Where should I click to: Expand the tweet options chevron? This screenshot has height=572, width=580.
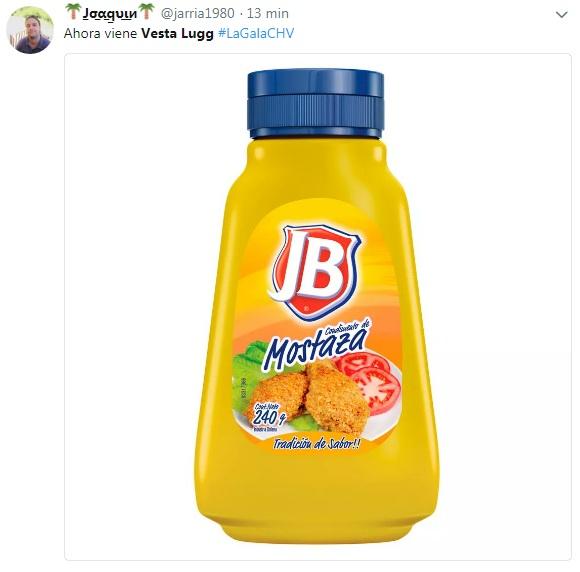click(561, 15)
